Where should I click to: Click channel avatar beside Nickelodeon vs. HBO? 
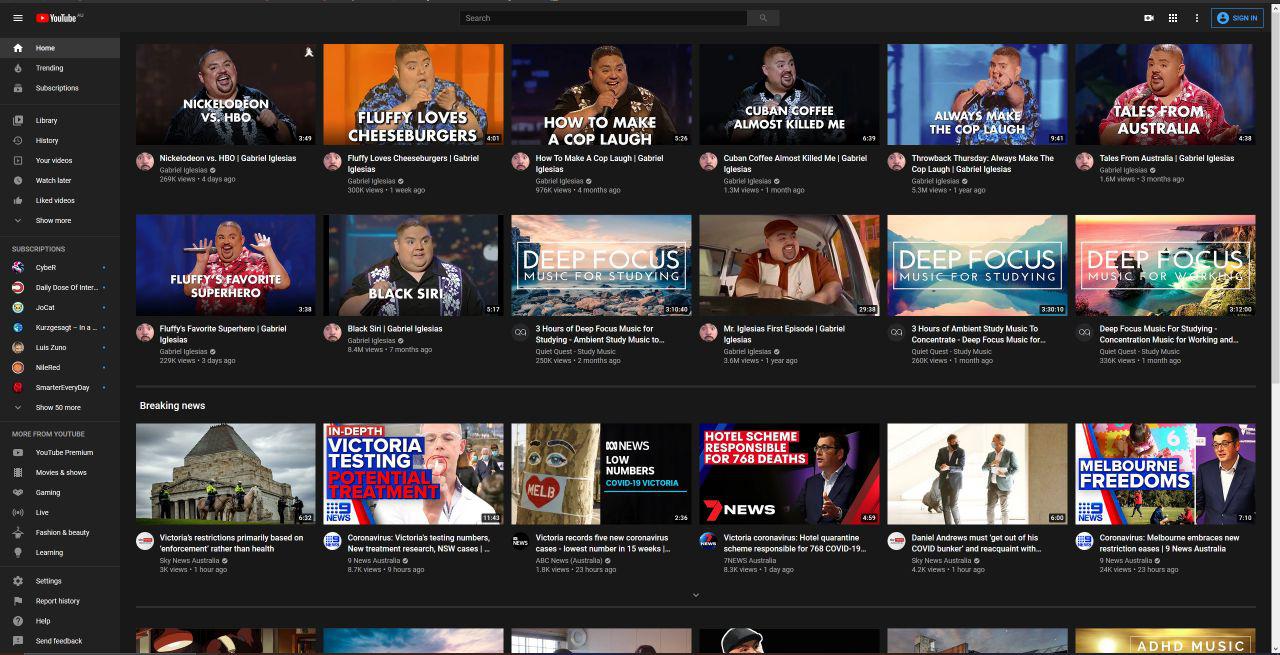145,161
